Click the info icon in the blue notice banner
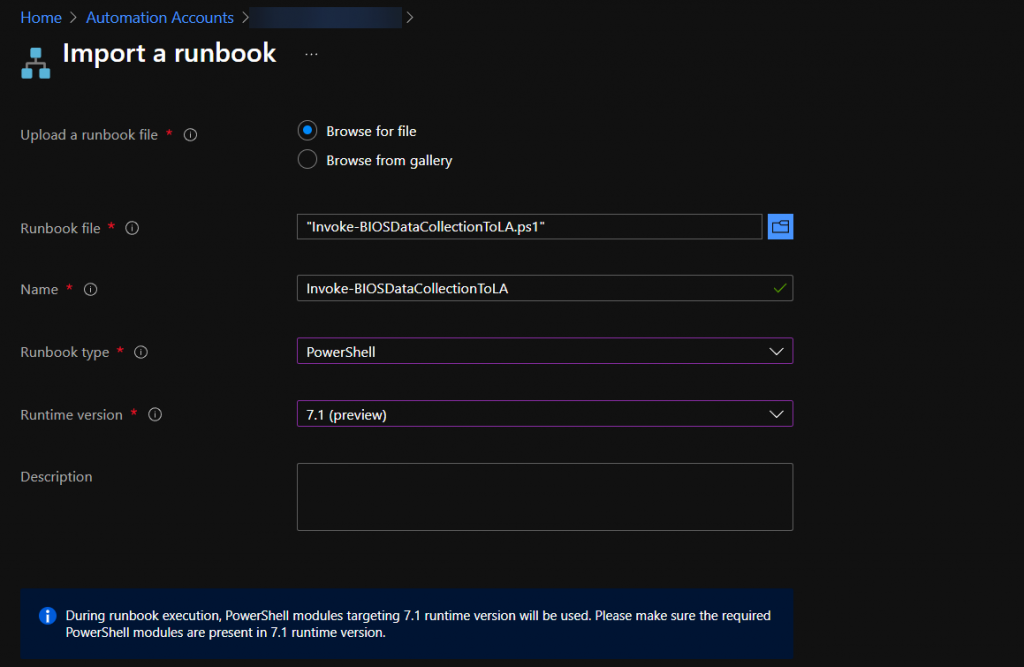This screenshot has width=1024, height=667. click(x=48, y=615)
